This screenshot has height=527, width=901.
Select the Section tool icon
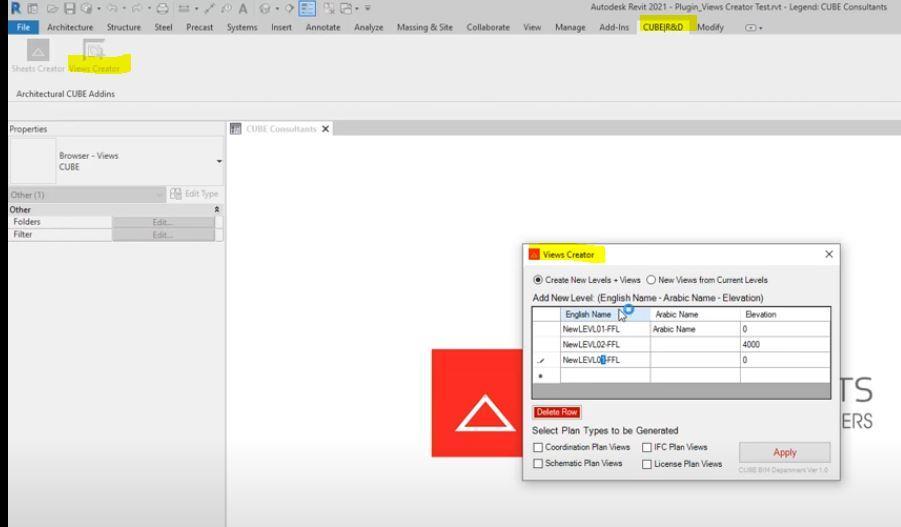click(x=290, y=9)
